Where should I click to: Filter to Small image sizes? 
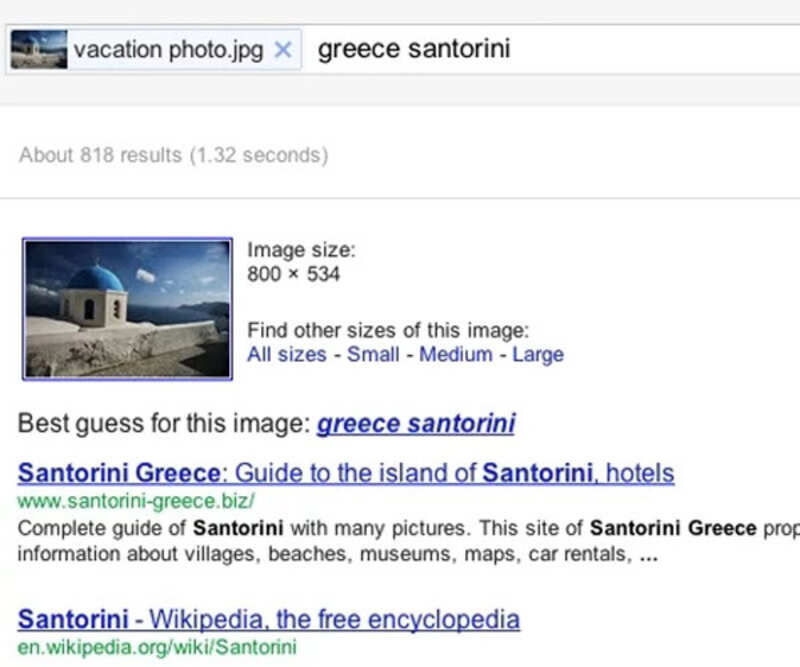373,354
